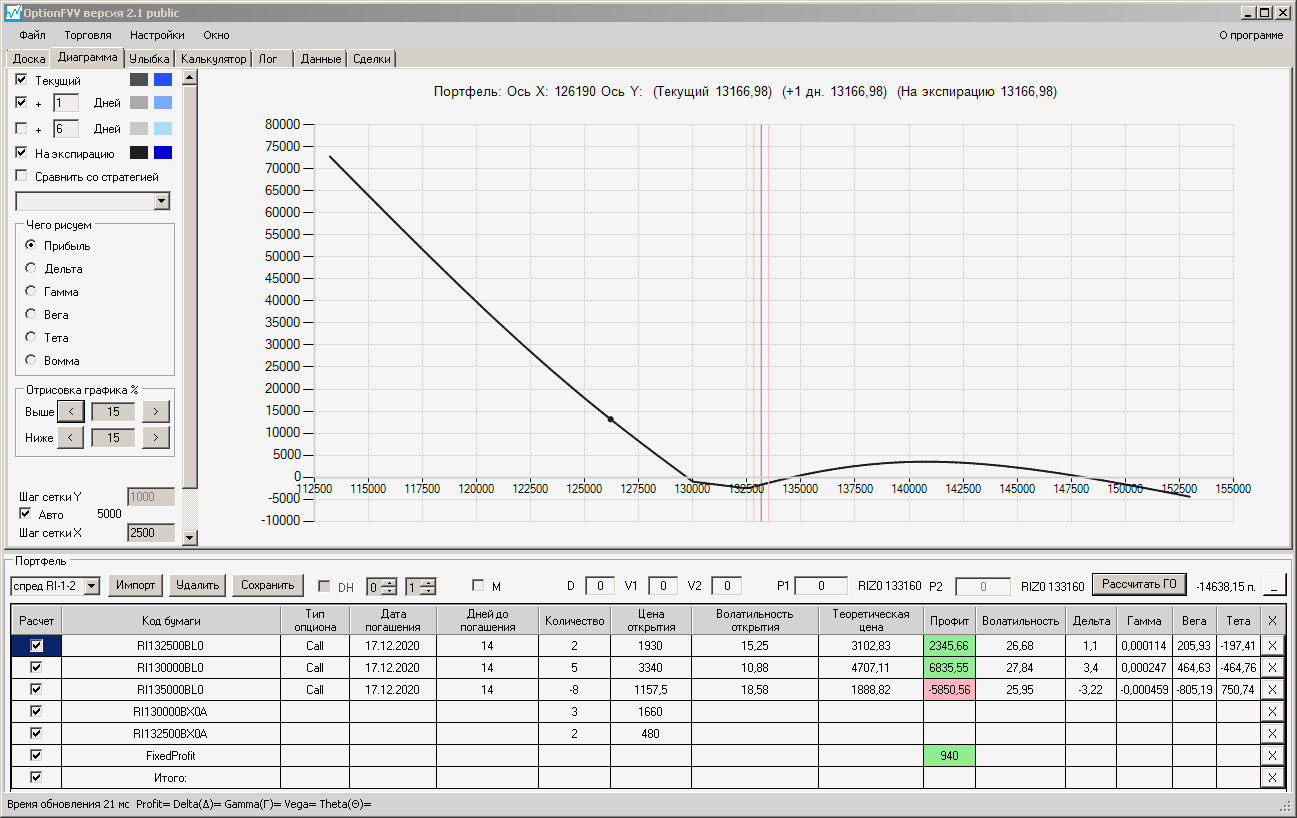Click the underscore button next to -14638,15 п.

[x=1274, y=585]
